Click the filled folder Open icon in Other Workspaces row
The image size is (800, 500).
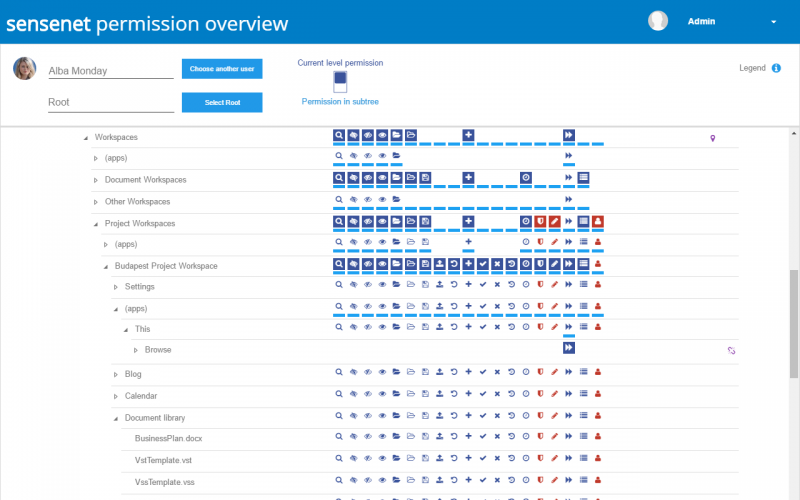(x=396, y=199)
